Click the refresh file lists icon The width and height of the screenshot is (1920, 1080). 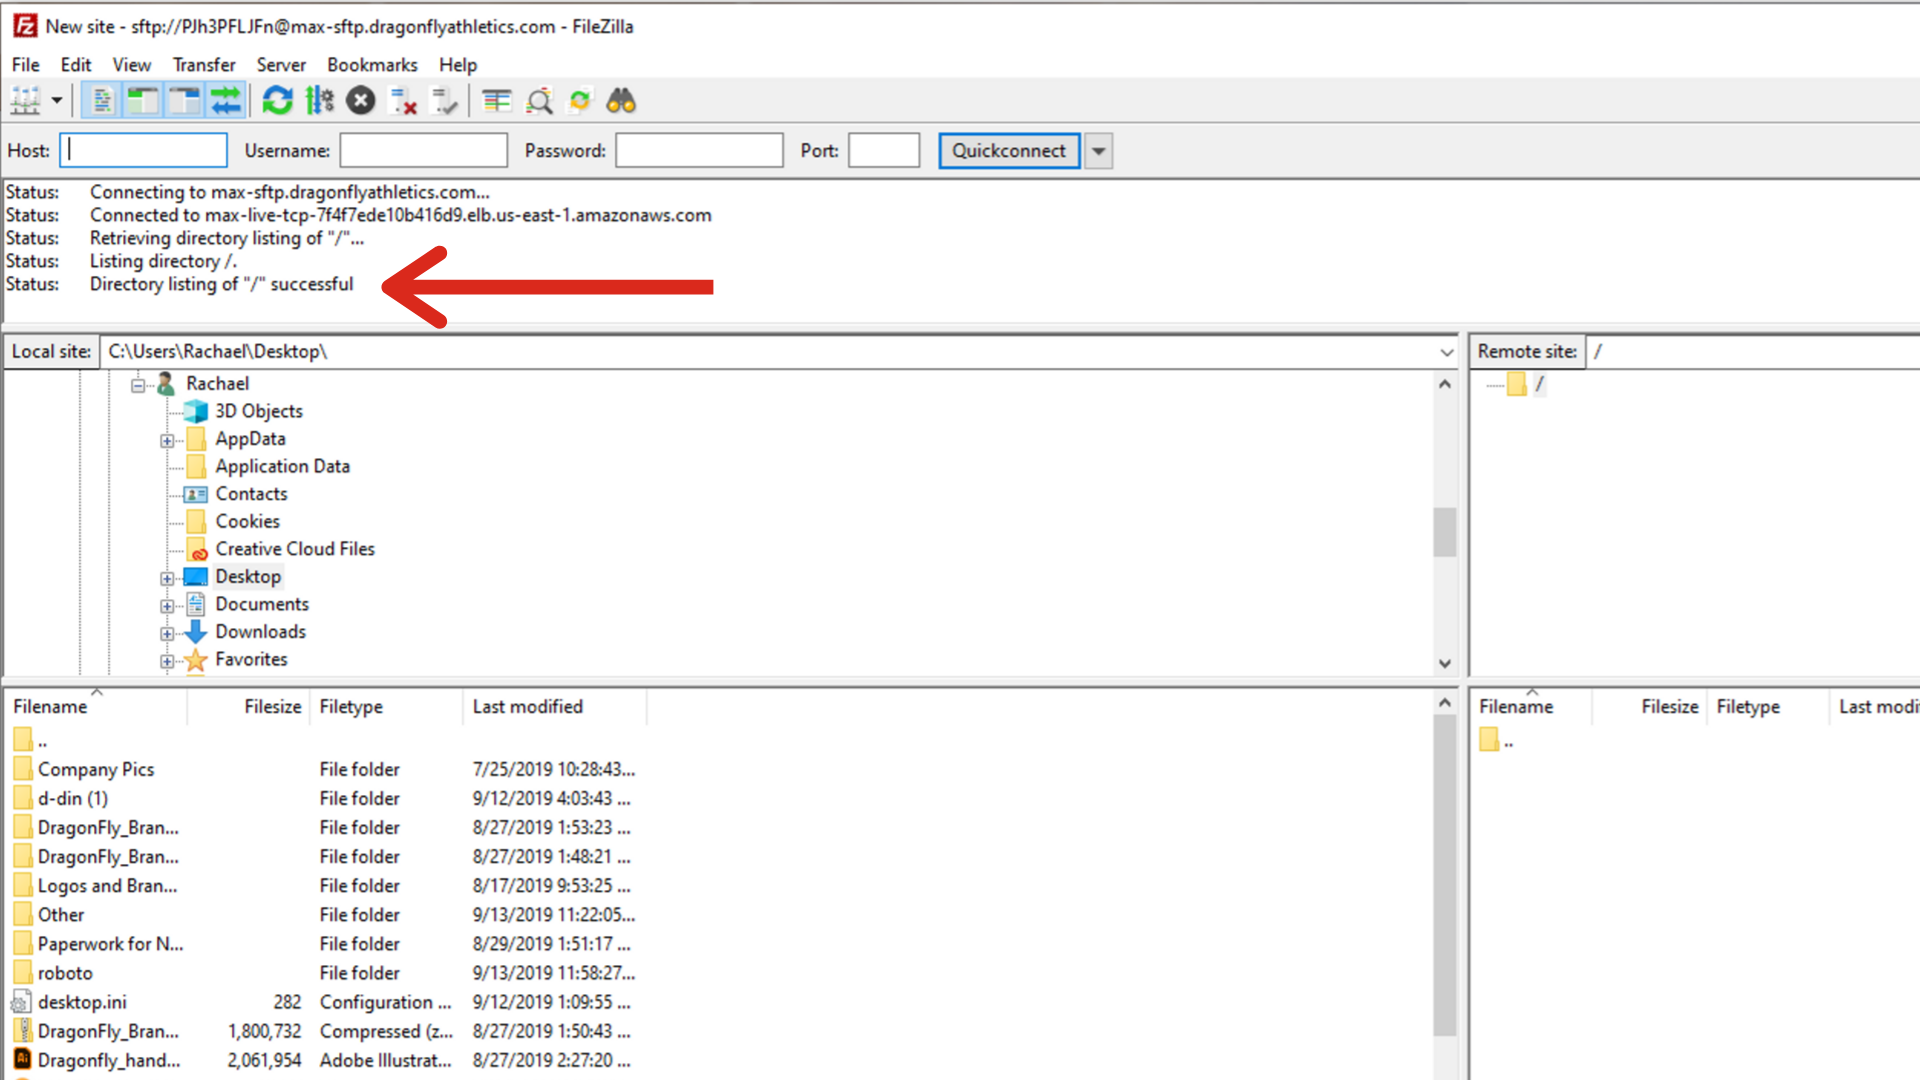(x=277, y=101)
